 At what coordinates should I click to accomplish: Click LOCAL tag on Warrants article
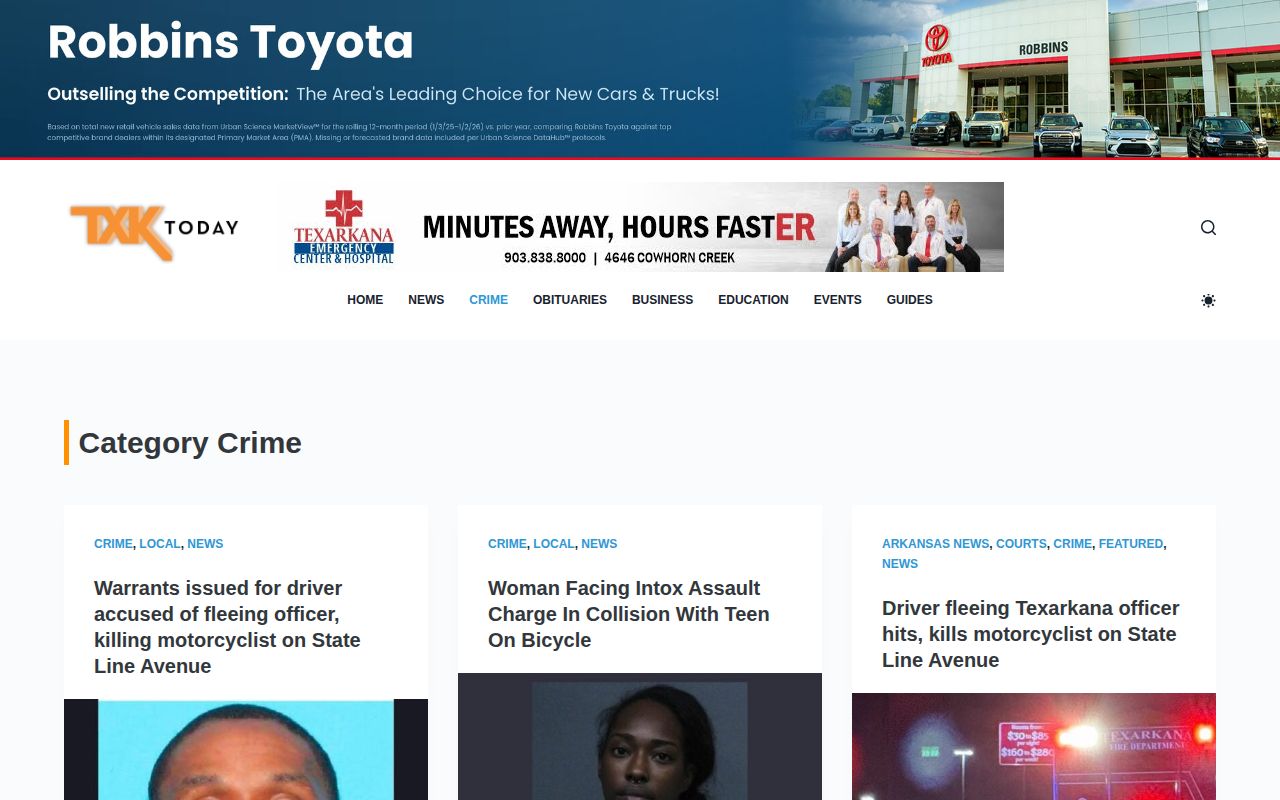click(x=160, y=544)
